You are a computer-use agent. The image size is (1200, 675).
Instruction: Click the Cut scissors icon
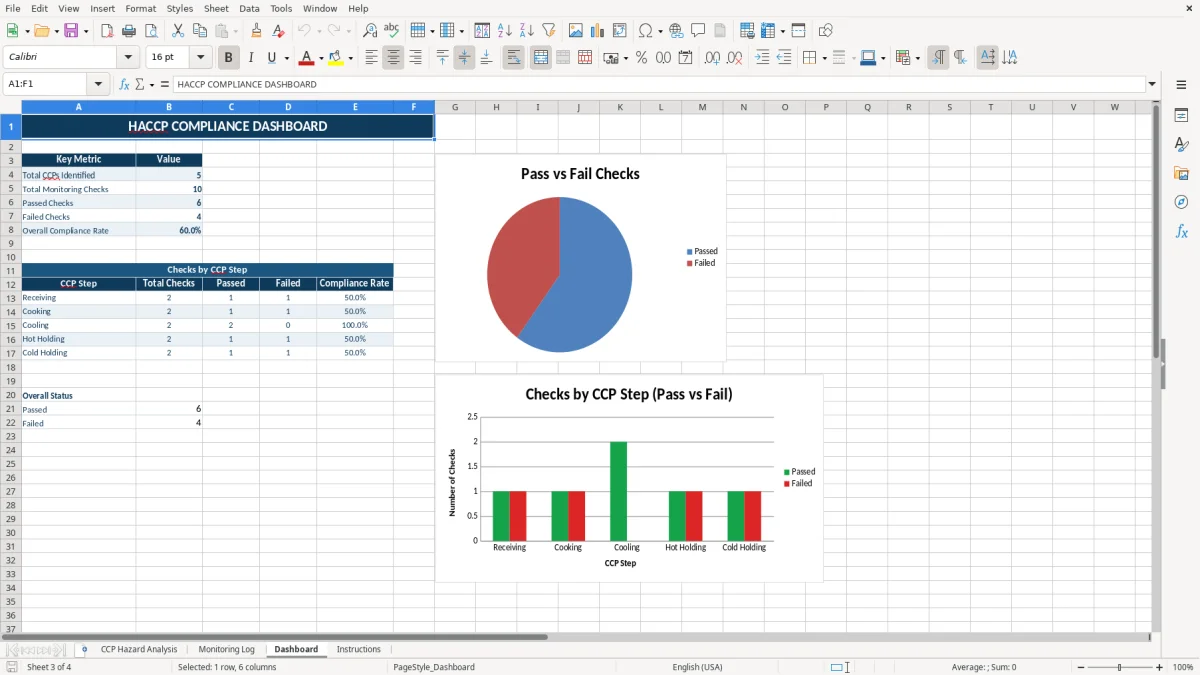point(178,31)
